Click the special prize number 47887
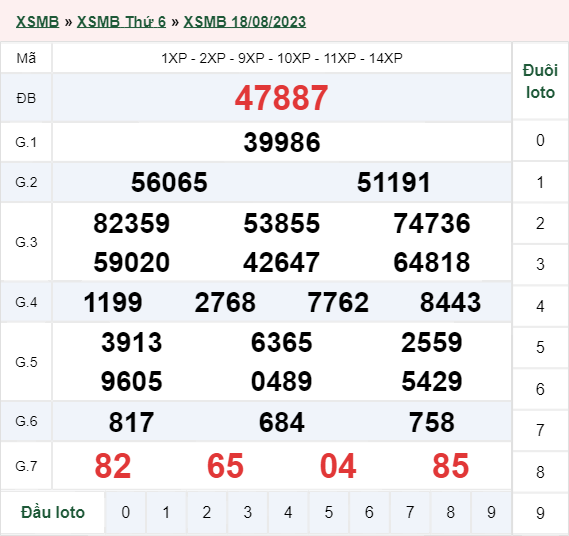Screen dimensions: 569x536 [282, 98]
